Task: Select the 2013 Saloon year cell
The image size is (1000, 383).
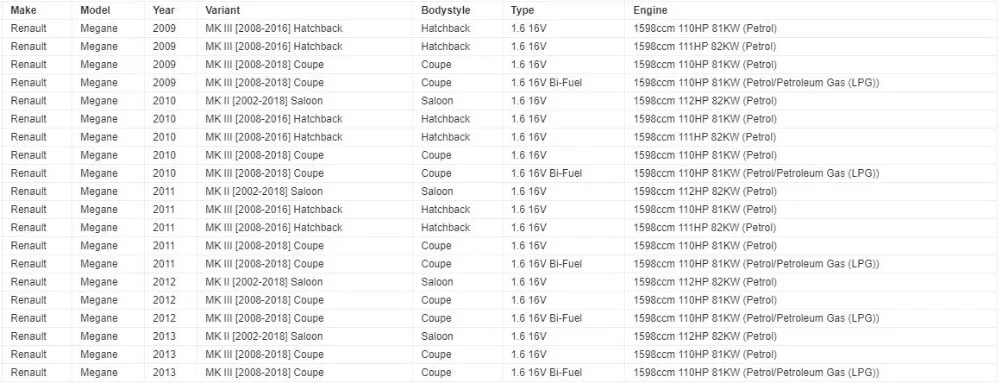Action: click(164, 336)
